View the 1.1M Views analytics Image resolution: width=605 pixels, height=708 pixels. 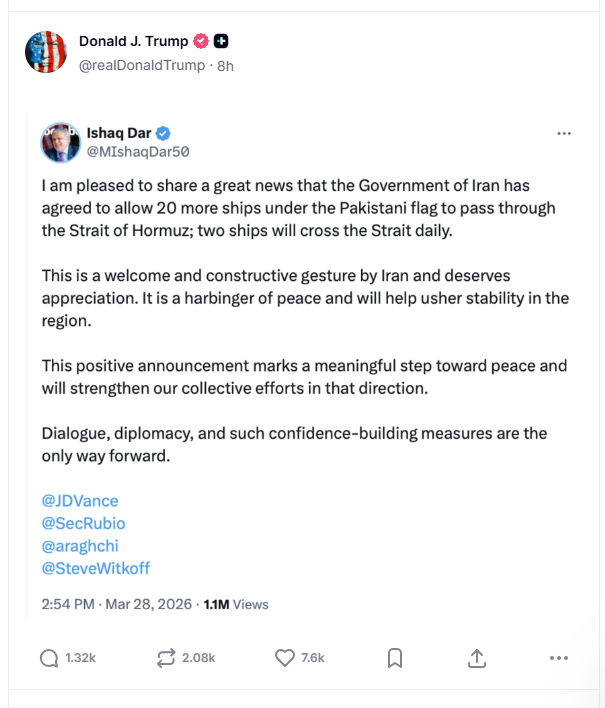[236, 604]
